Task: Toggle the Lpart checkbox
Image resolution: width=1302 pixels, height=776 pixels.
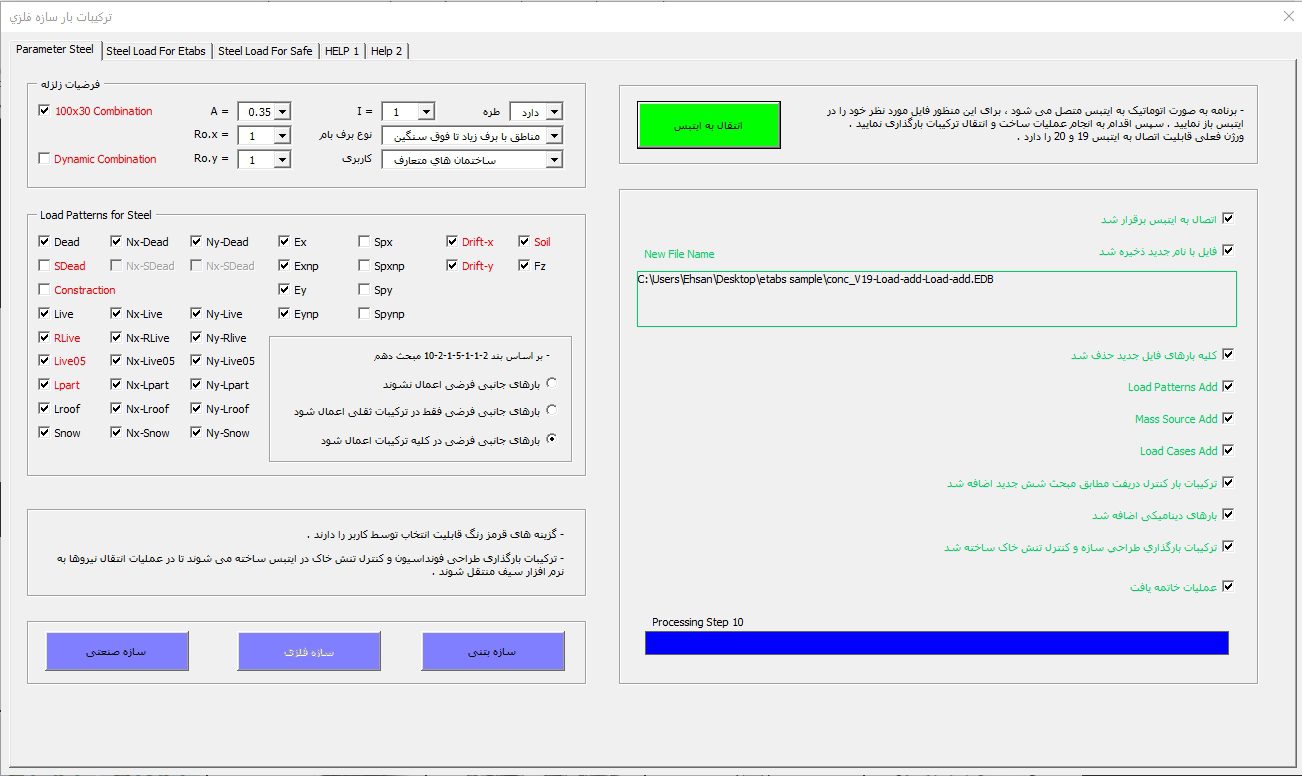Action: tap(43, 385)
